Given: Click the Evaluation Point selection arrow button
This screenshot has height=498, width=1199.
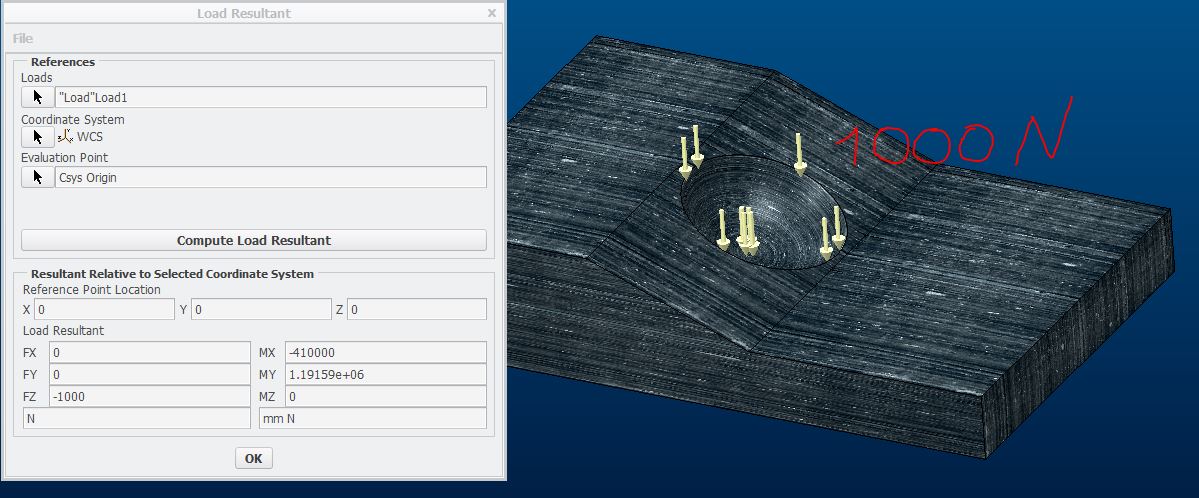Looking at the screenshot, I should tap(37, 177).
